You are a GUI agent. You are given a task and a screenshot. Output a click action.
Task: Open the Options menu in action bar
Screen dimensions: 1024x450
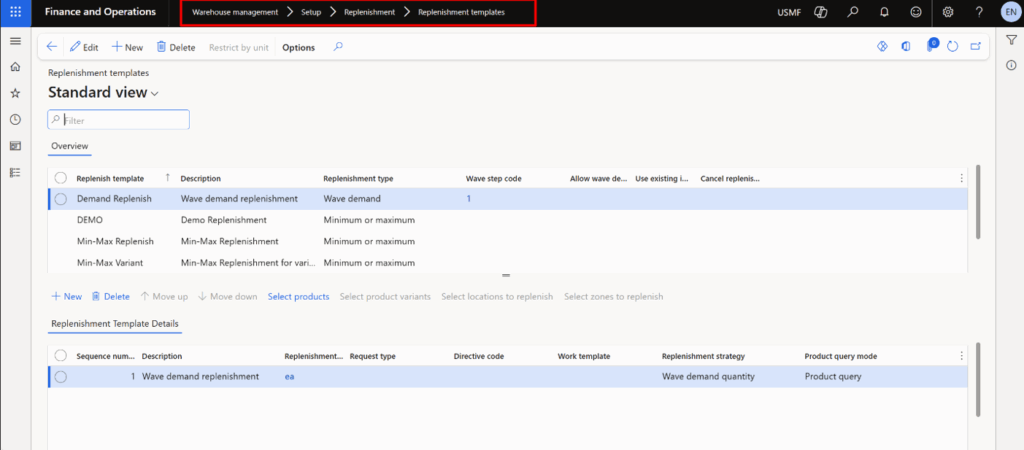point(298,47)
